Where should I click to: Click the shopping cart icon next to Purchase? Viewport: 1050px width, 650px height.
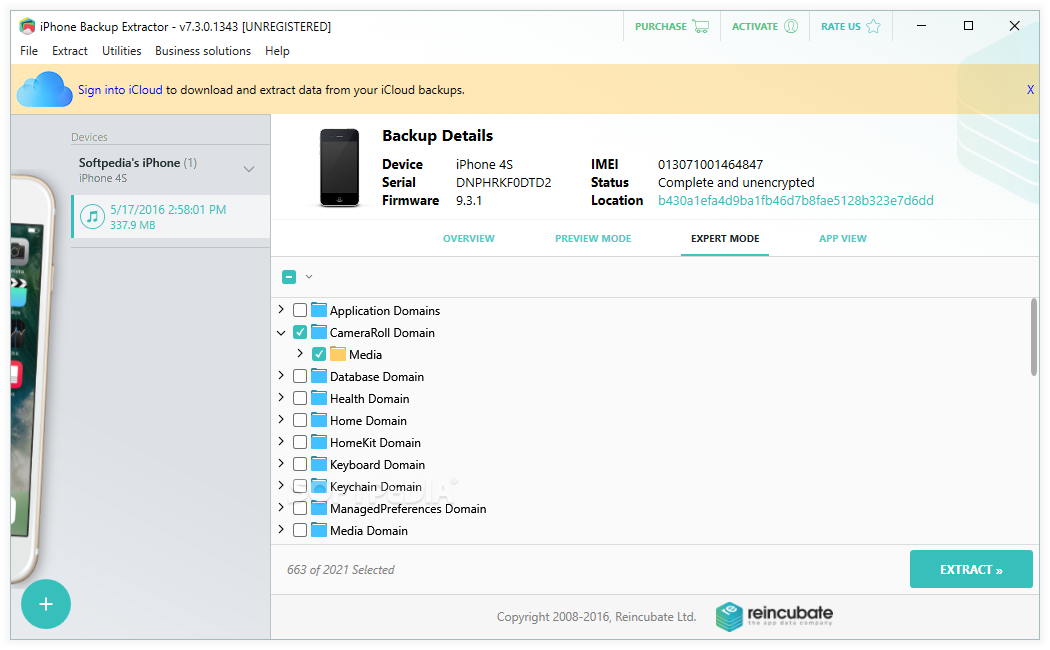tap(701, 27)
